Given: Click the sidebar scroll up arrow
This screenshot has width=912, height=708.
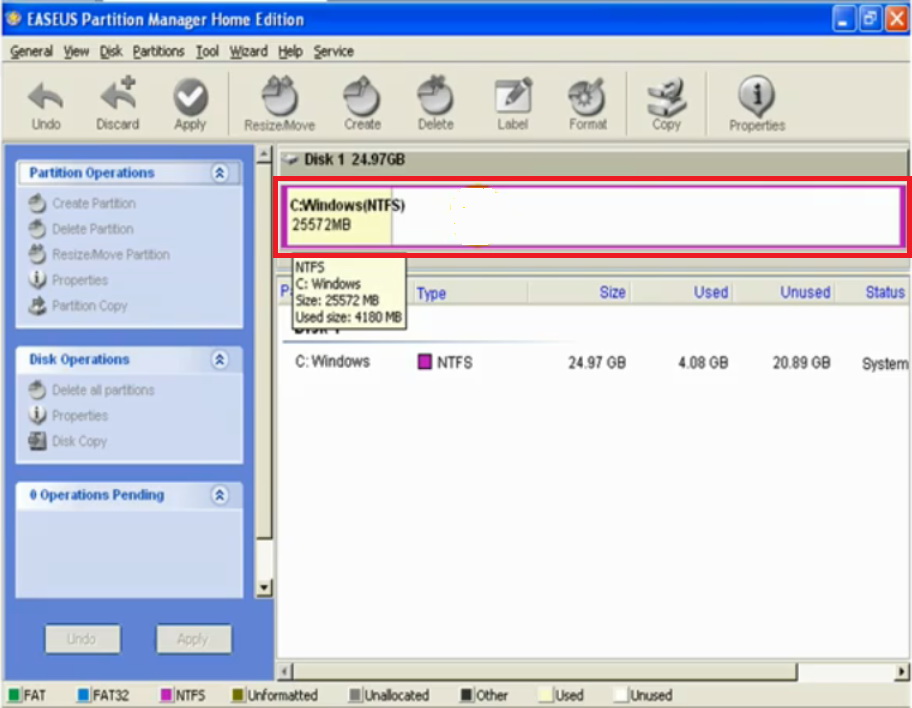Looking at the screenshot, I should tap(263, 154).
